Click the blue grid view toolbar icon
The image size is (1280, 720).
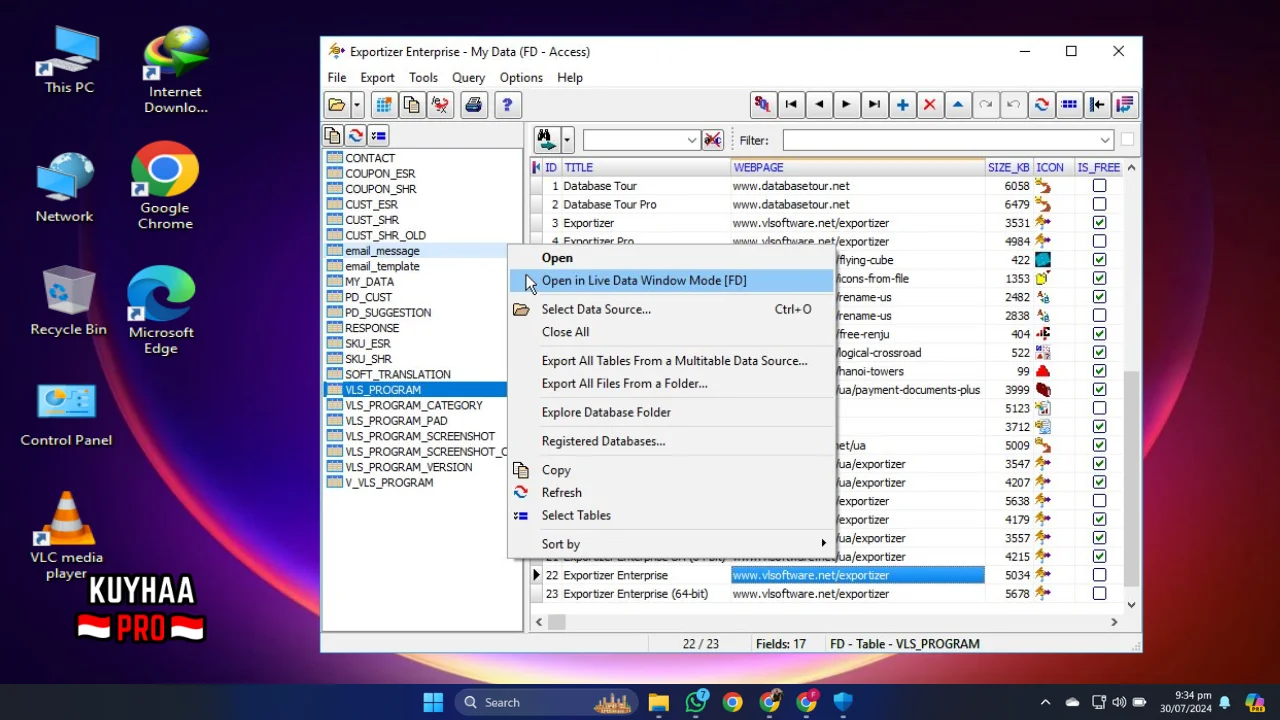(x=1069, y=105)
